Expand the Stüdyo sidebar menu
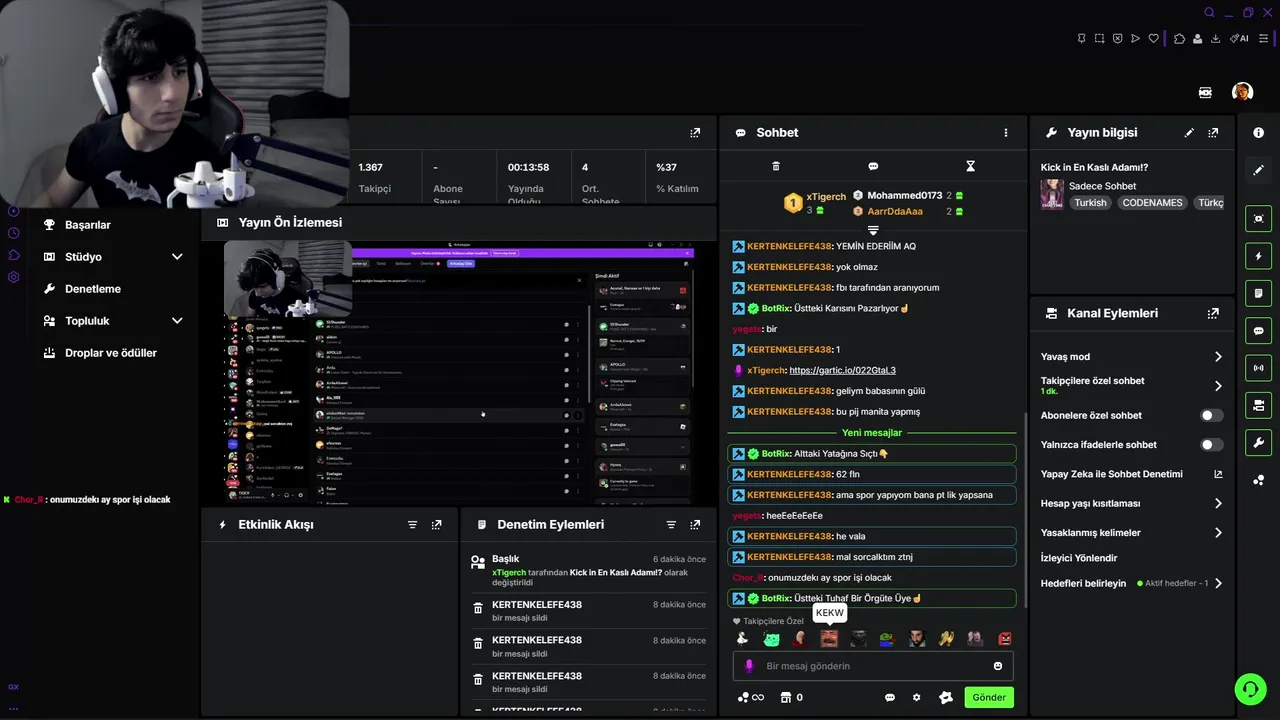The width and height of the screenshot is (1280, 720). 177,257
